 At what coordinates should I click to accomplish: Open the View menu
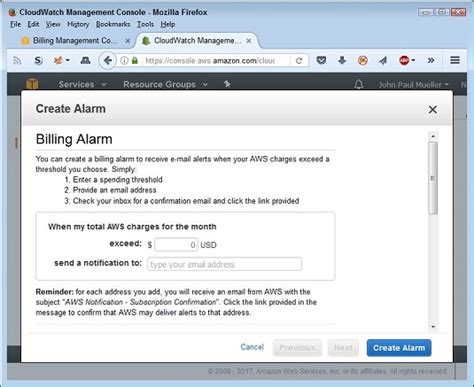[x=53, y=24]
